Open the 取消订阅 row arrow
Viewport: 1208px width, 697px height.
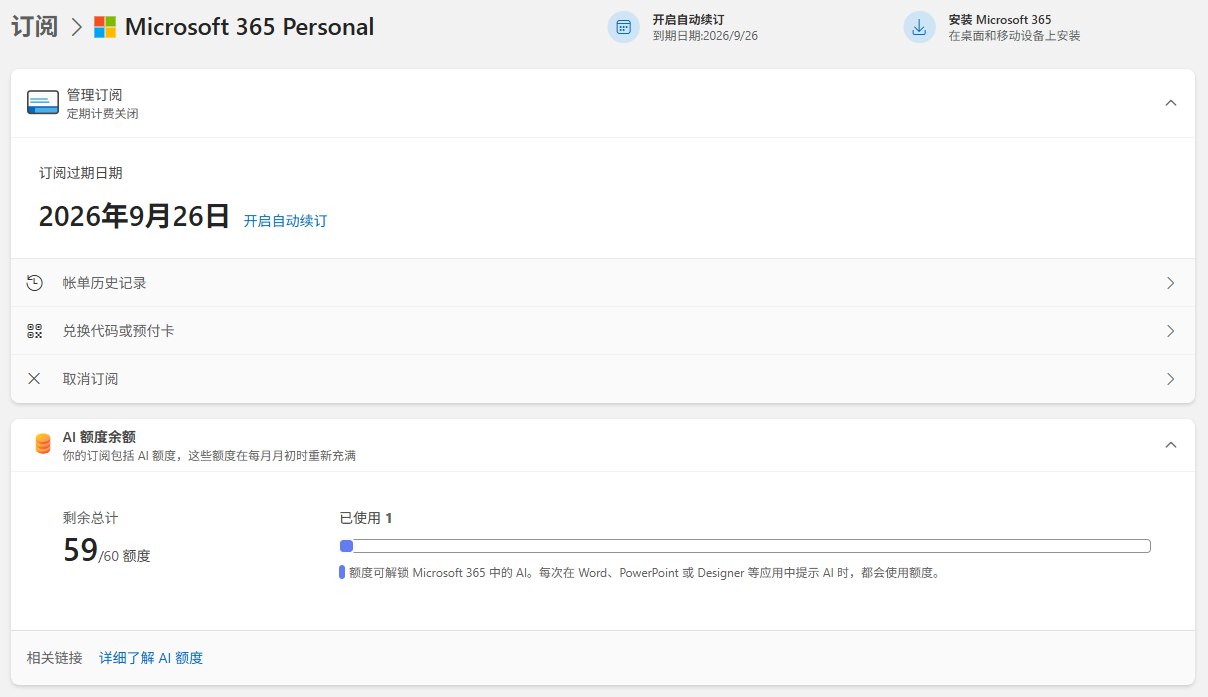point(1171,379)
